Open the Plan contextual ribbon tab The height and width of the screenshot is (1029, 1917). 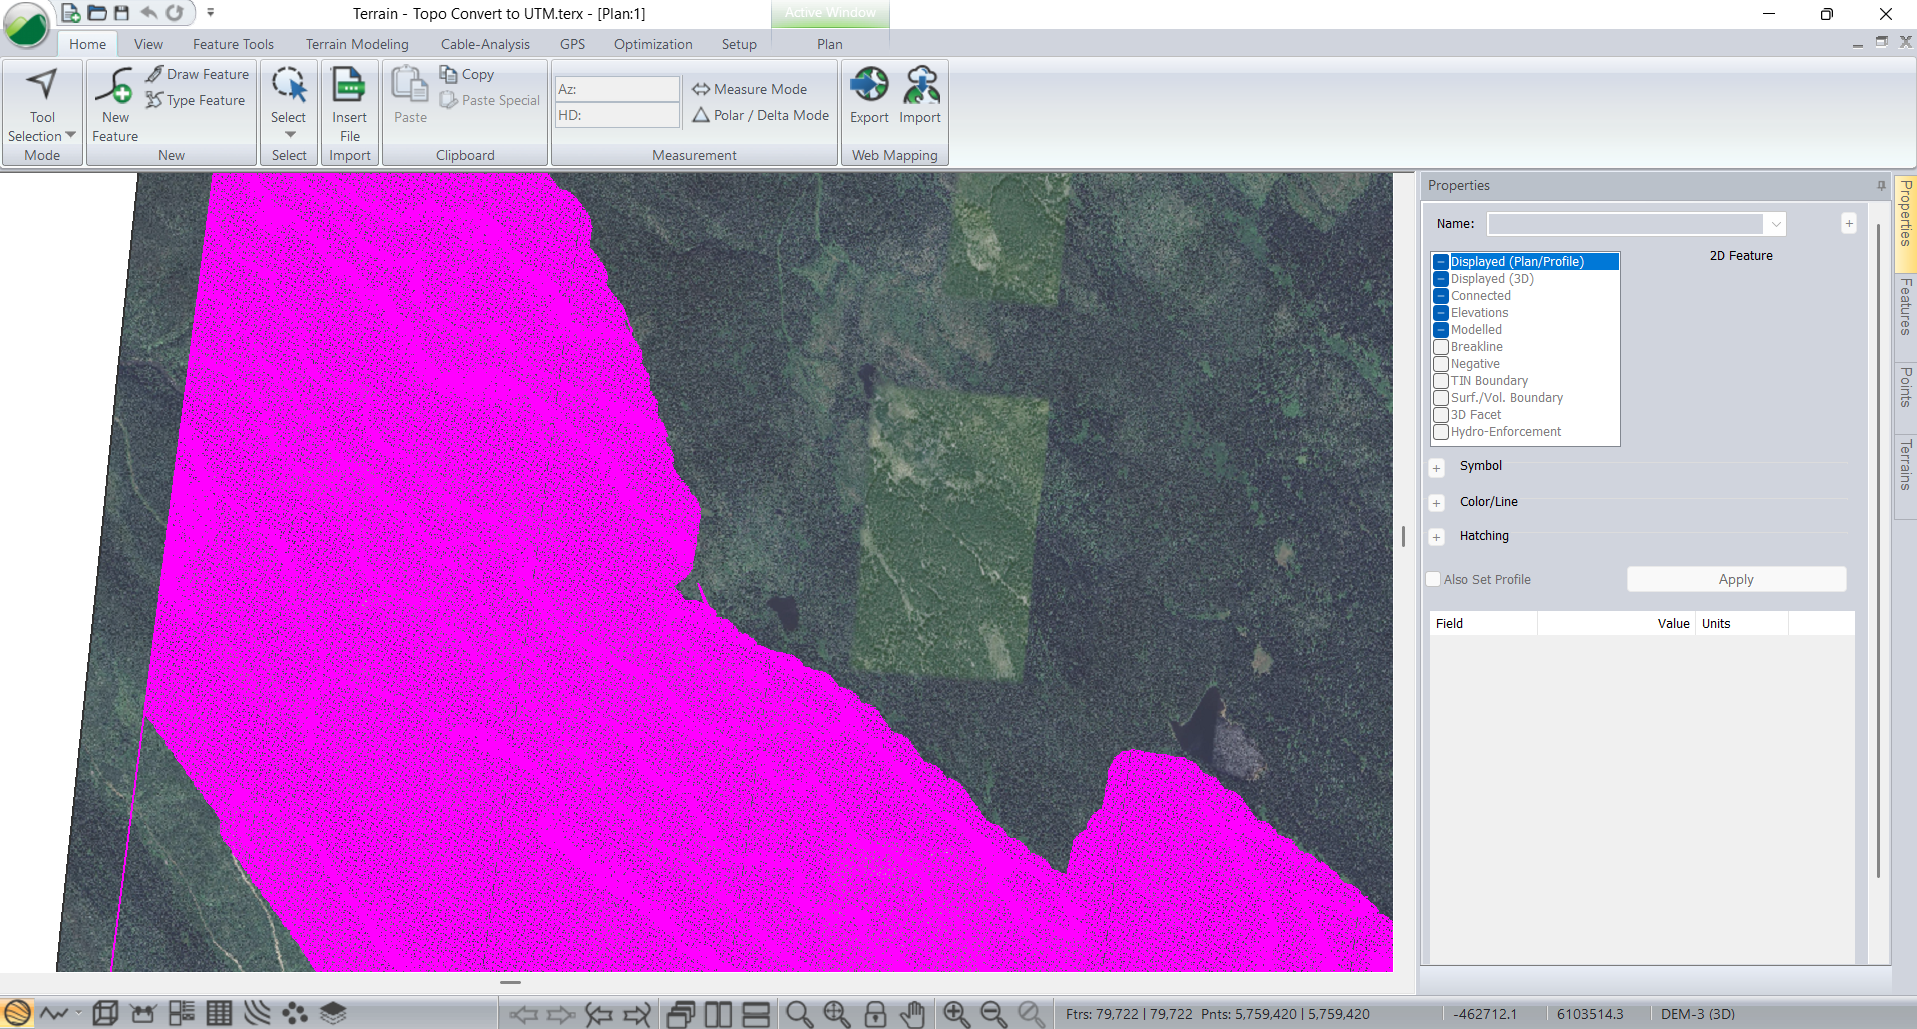point(829,44)
